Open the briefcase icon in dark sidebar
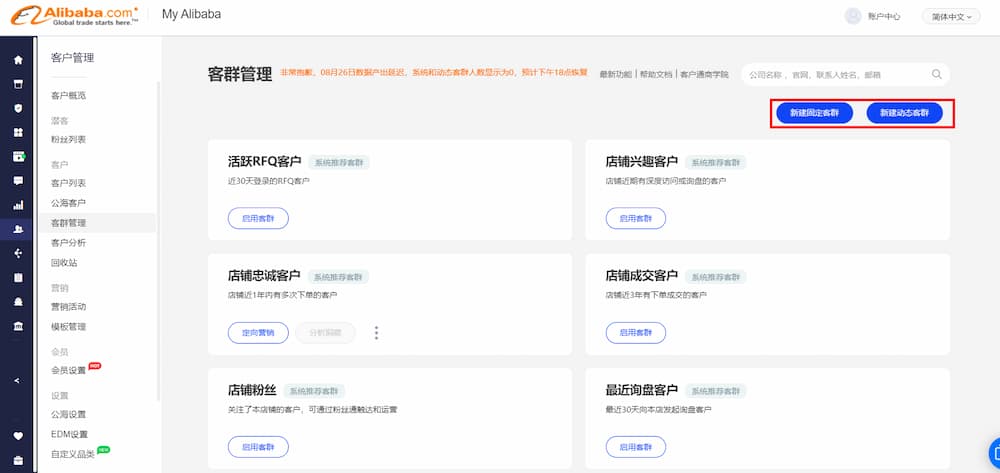 18,460
